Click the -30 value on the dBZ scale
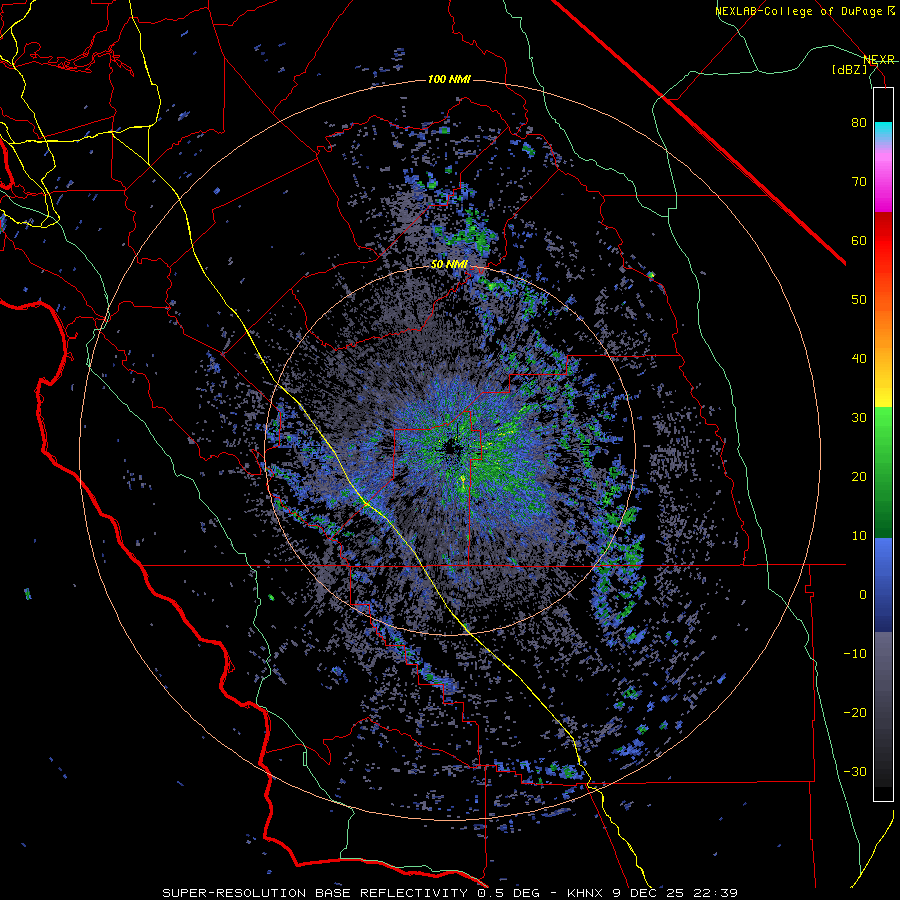This screenshot has height=900, width=900. point(855,771)
